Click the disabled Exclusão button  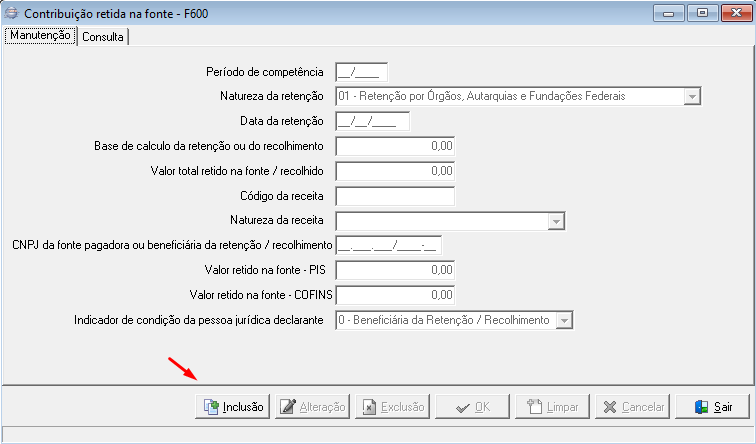click(x=392, y=407)
